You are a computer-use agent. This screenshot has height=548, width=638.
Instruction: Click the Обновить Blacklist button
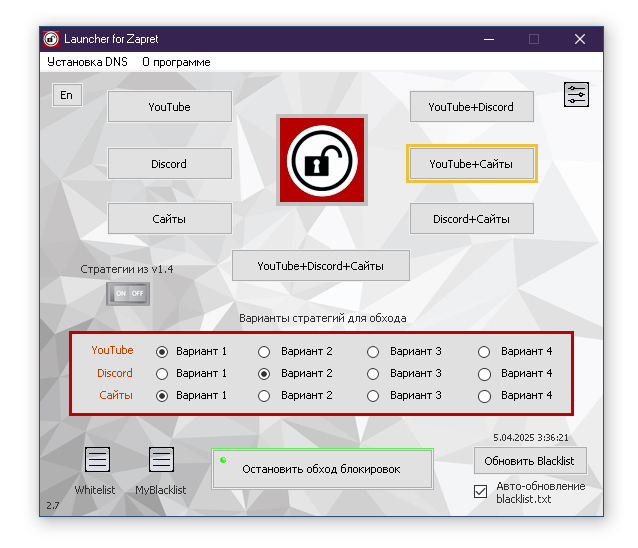pos(530,461)
